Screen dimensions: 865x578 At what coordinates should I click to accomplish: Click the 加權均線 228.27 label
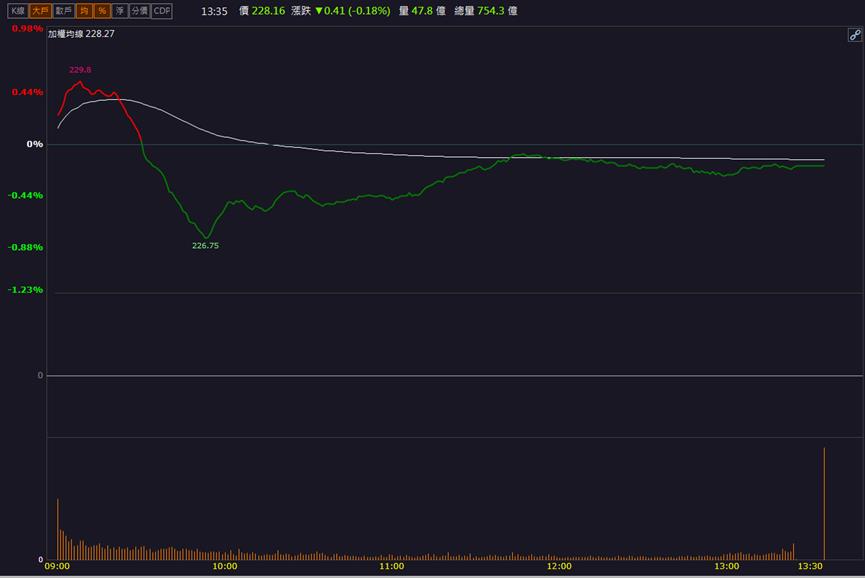(81, 34)
